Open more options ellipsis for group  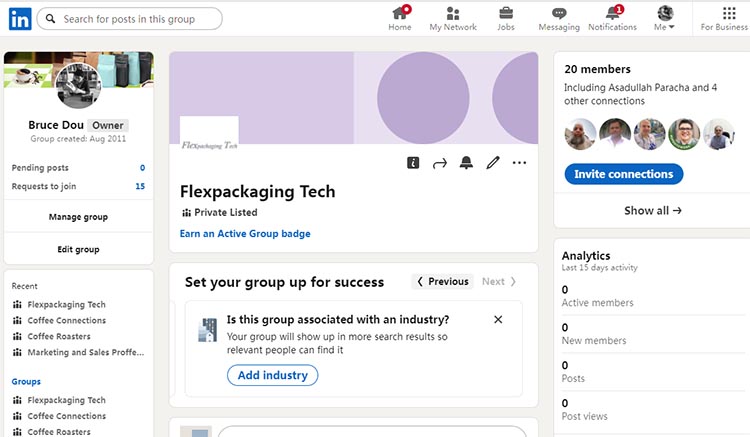tap(519, 163)
